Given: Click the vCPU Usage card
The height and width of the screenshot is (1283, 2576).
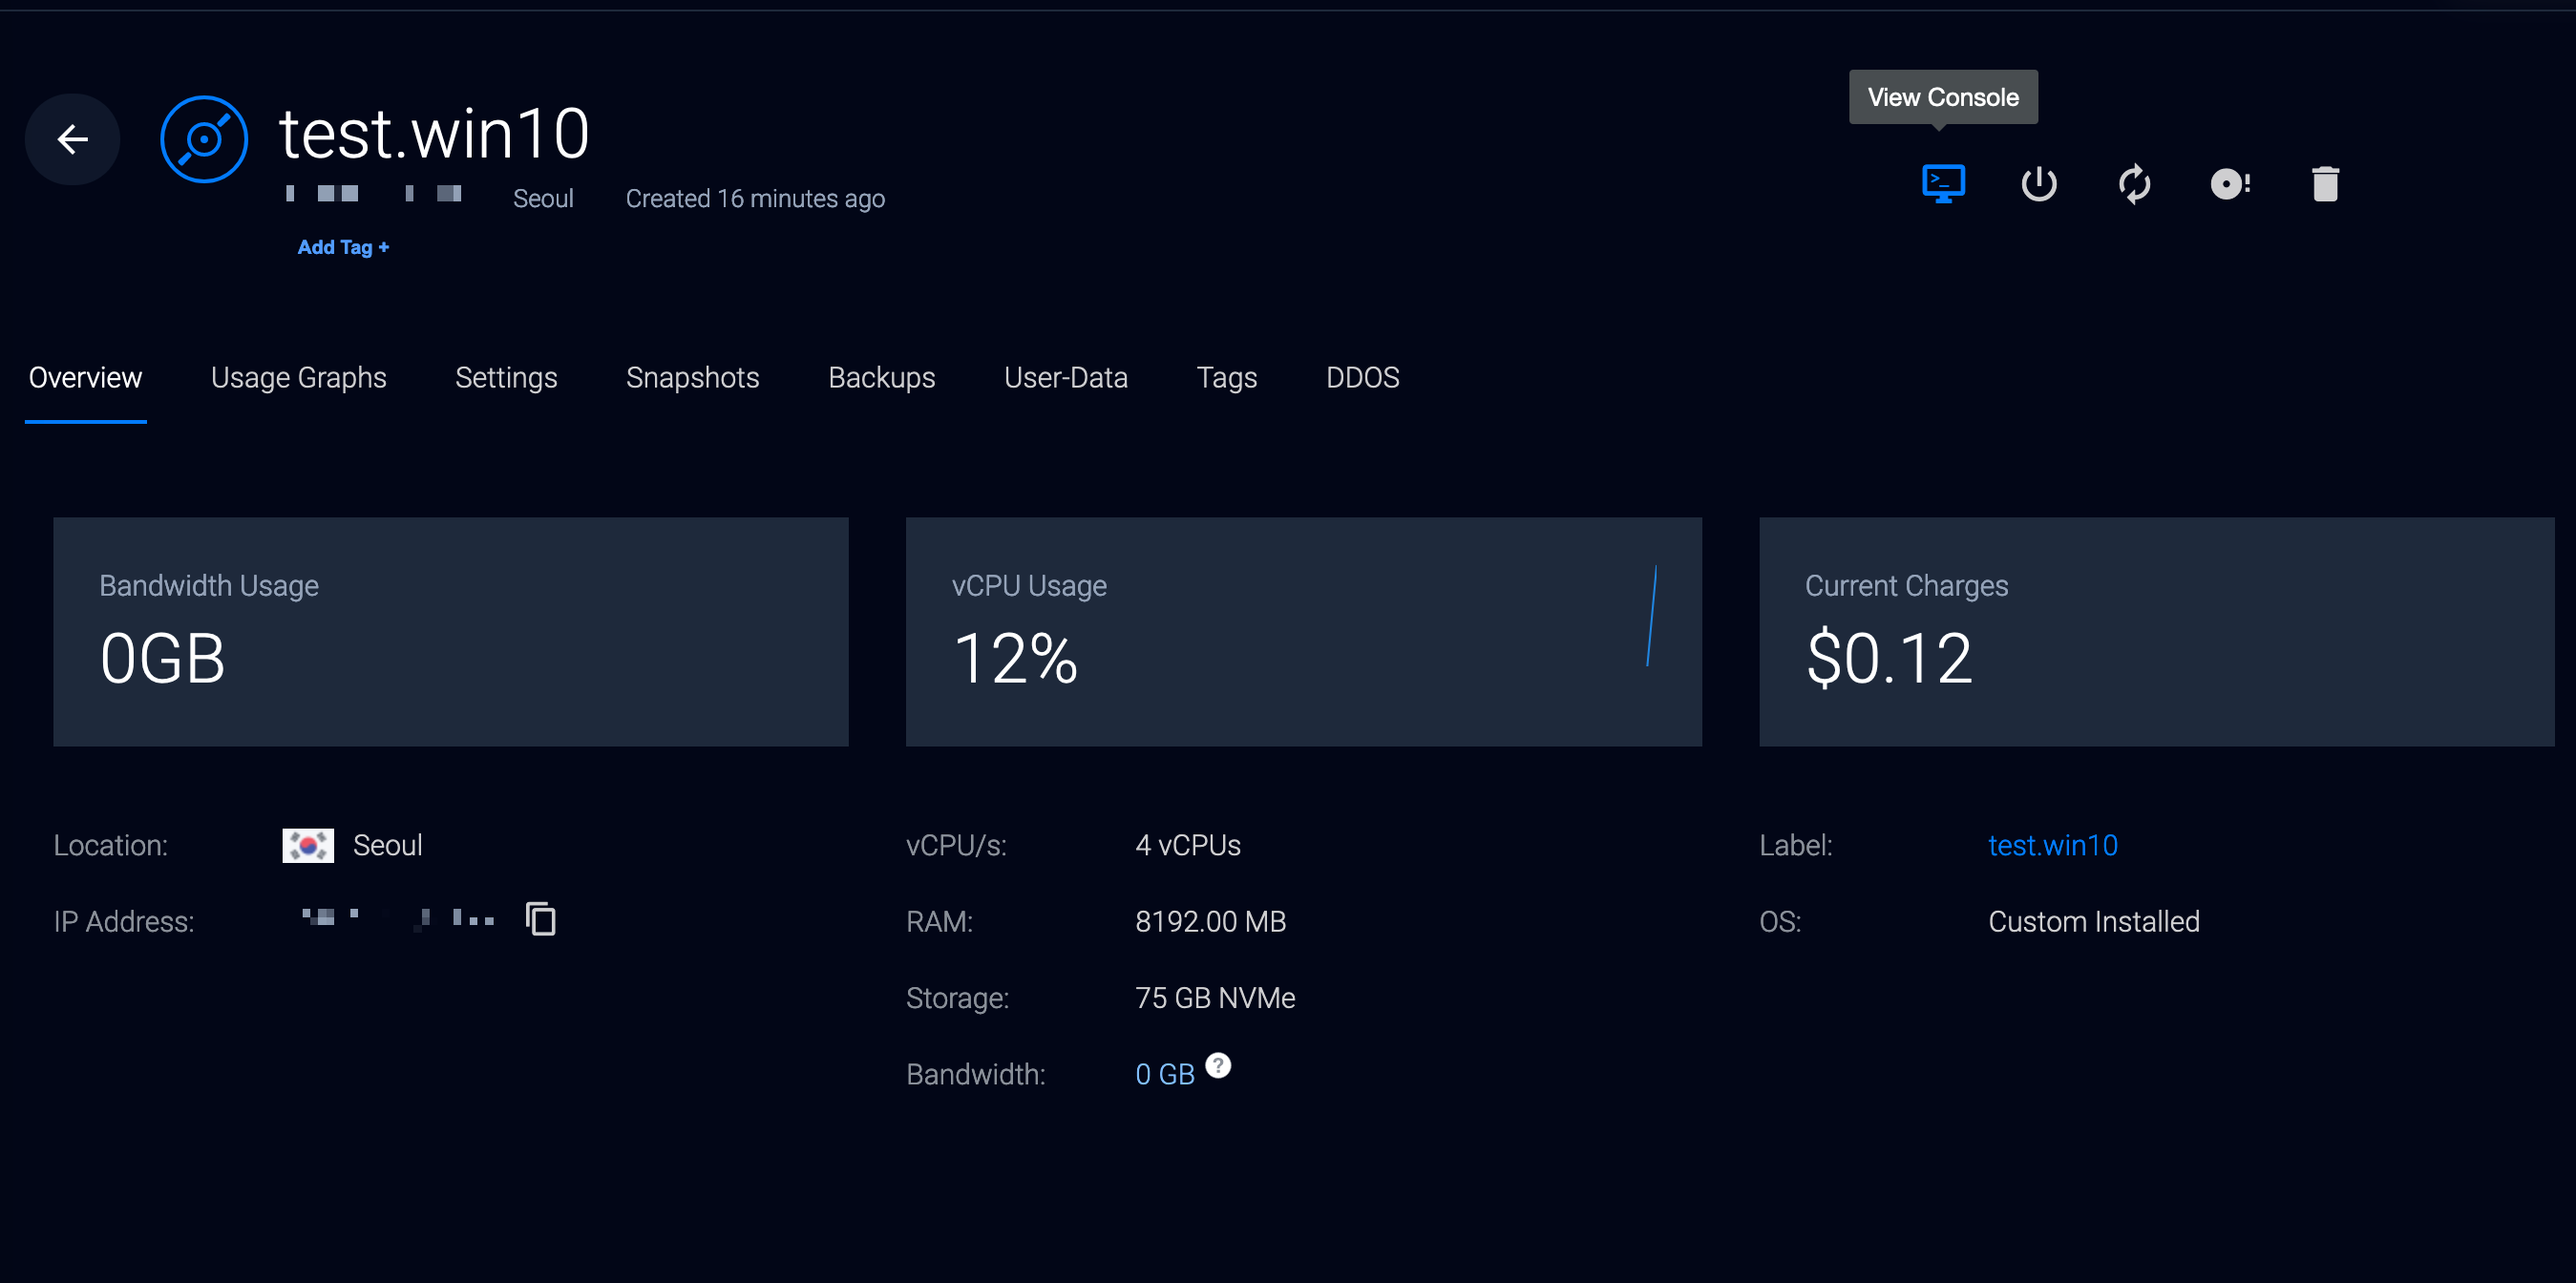Looking at the screenshot, I should [1303, 631].
